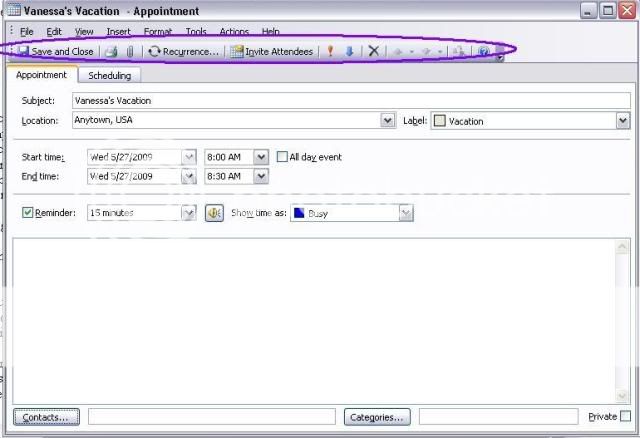
Task: Click the Contacts... button
Action: 47,416
